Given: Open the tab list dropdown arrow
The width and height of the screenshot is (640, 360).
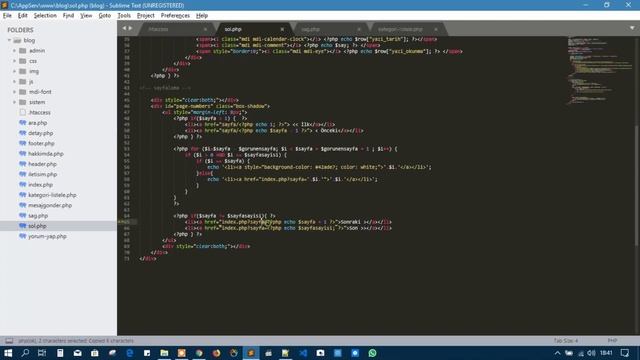Looking at the screenshot, I should point(632,28).
